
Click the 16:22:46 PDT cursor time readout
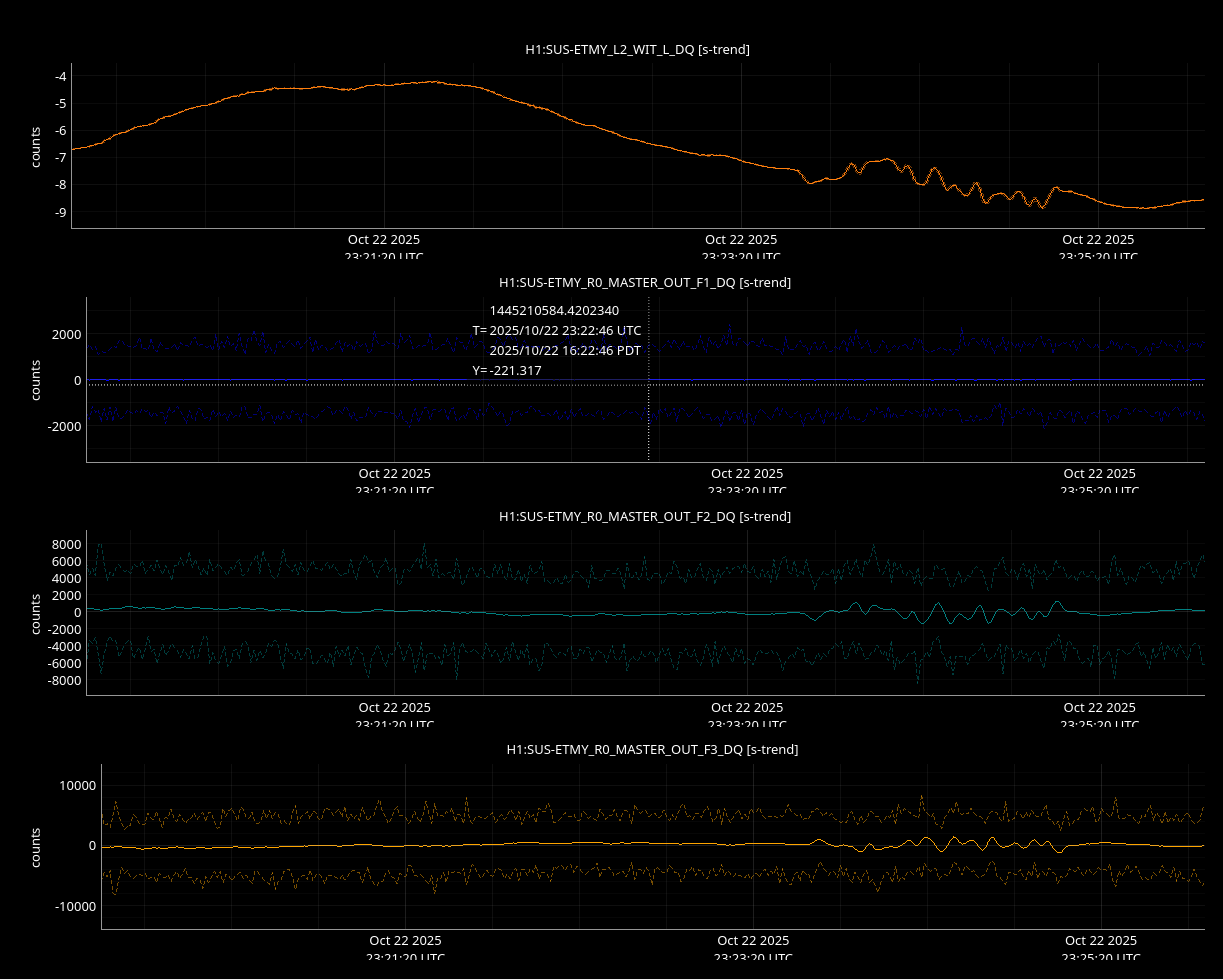pos(565,350)
